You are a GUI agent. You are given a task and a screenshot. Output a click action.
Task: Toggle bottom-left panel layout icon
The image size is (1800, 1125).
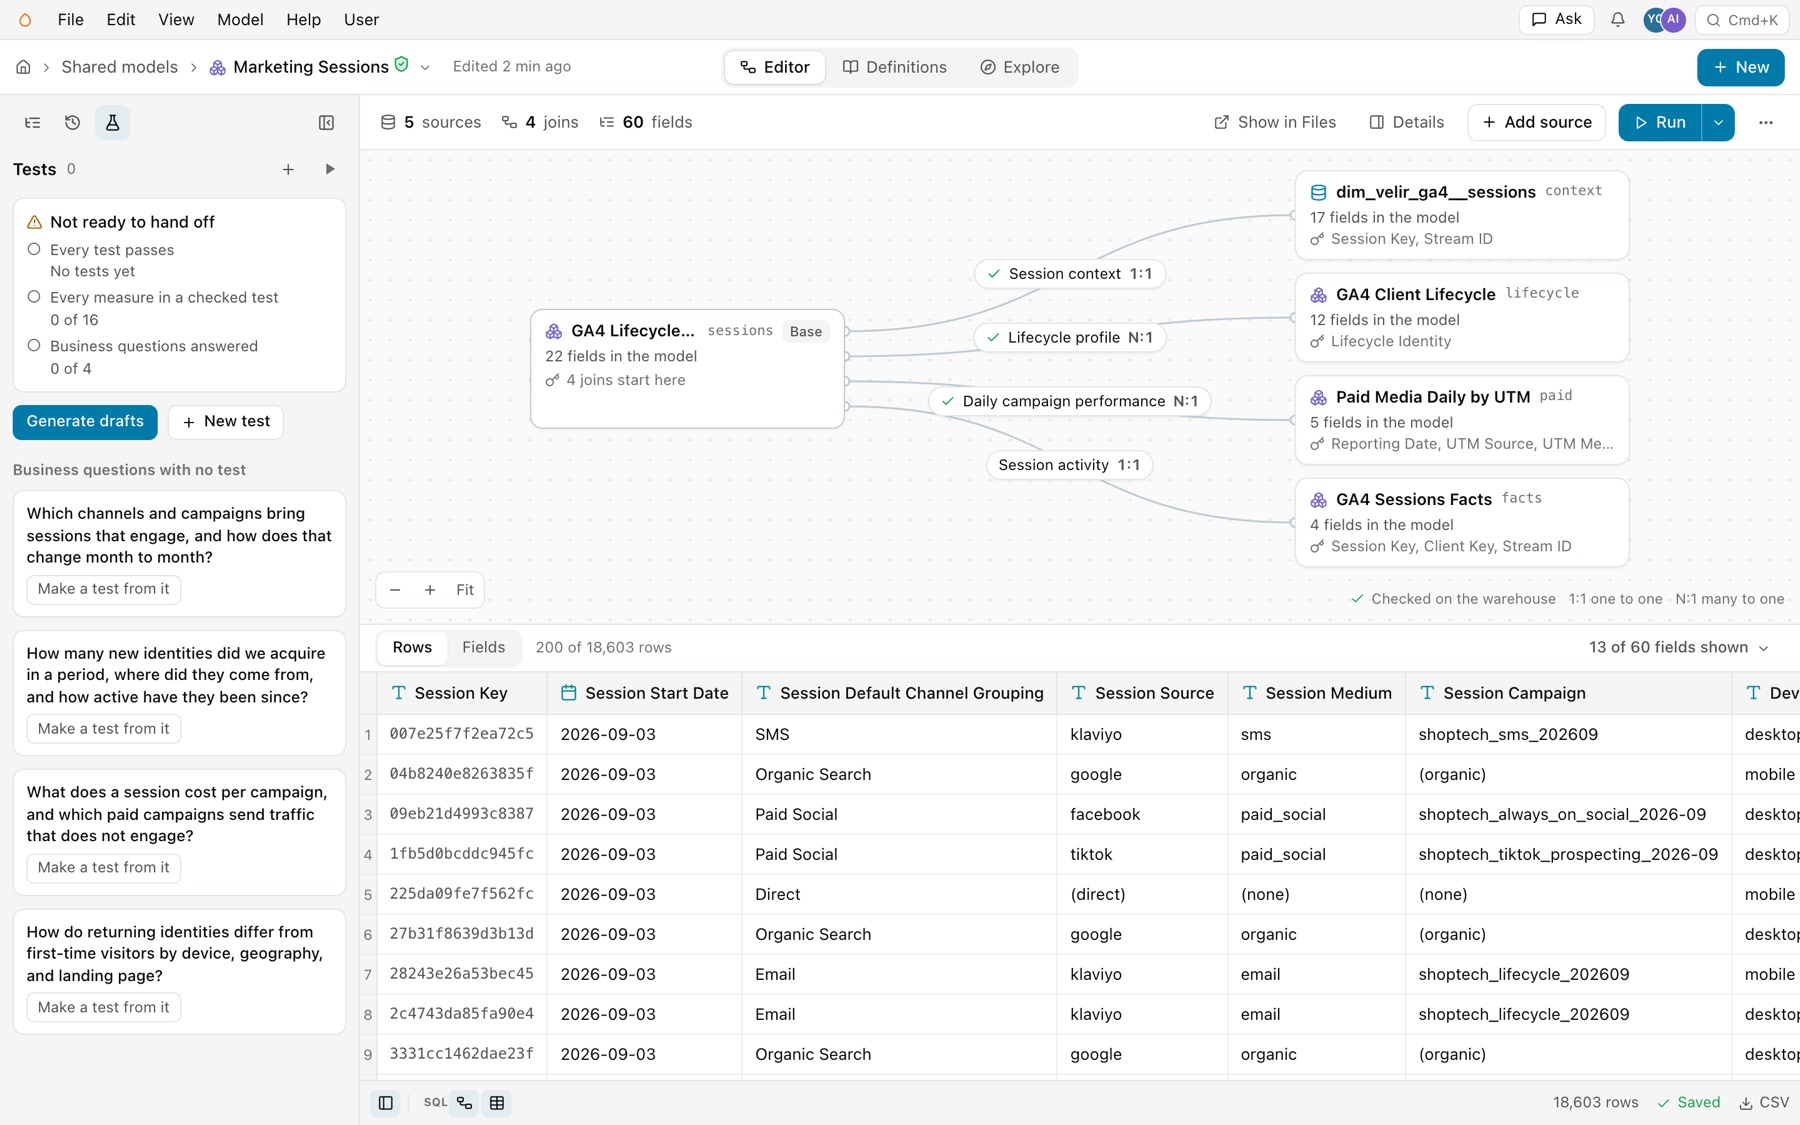[385, 1103]
